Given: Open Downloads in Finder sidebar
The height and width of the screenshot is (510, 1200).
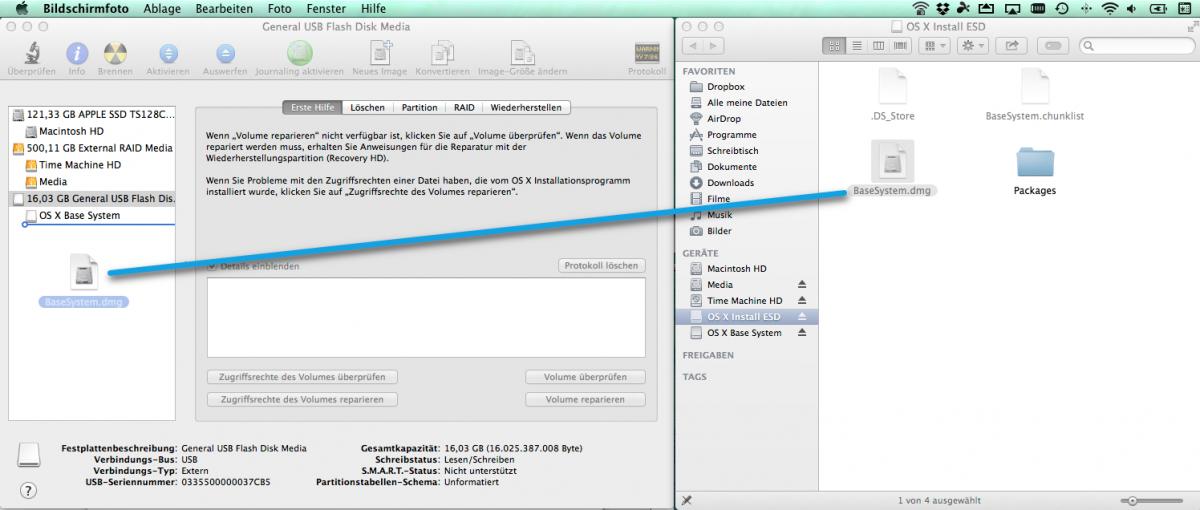Looking at the screenshot, I should coord(746,183).
